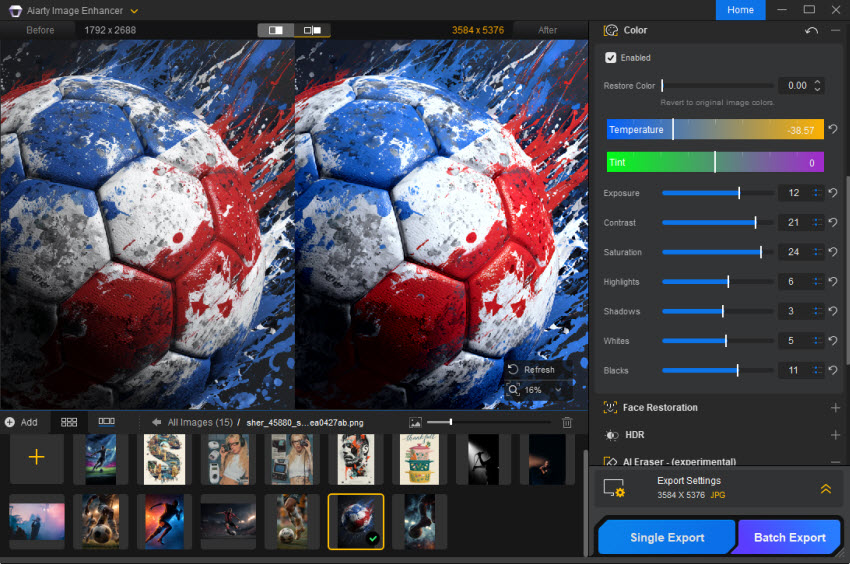
Task: Click the thumbnail size image icon
Action: pos(415,422)
